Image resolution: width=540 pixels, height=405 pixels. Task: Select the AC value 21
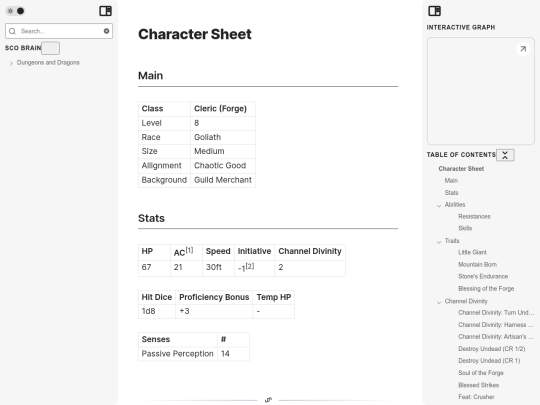point(186,268)
